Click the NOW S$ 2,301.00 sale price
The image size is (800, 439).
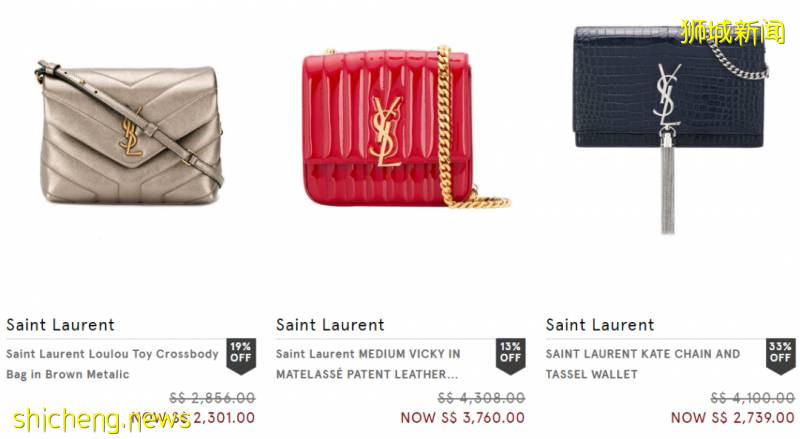pos(192,418)
